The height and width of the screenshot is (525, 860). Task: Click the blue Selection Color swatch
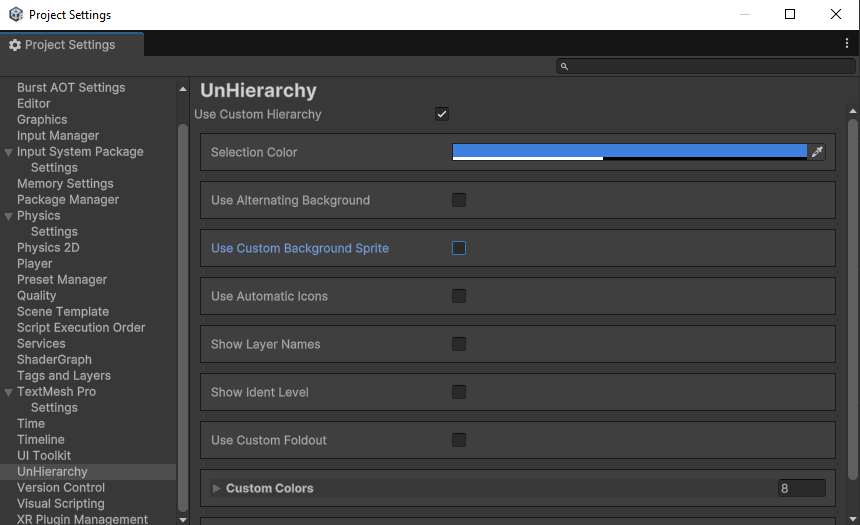(x=629, y=151)
